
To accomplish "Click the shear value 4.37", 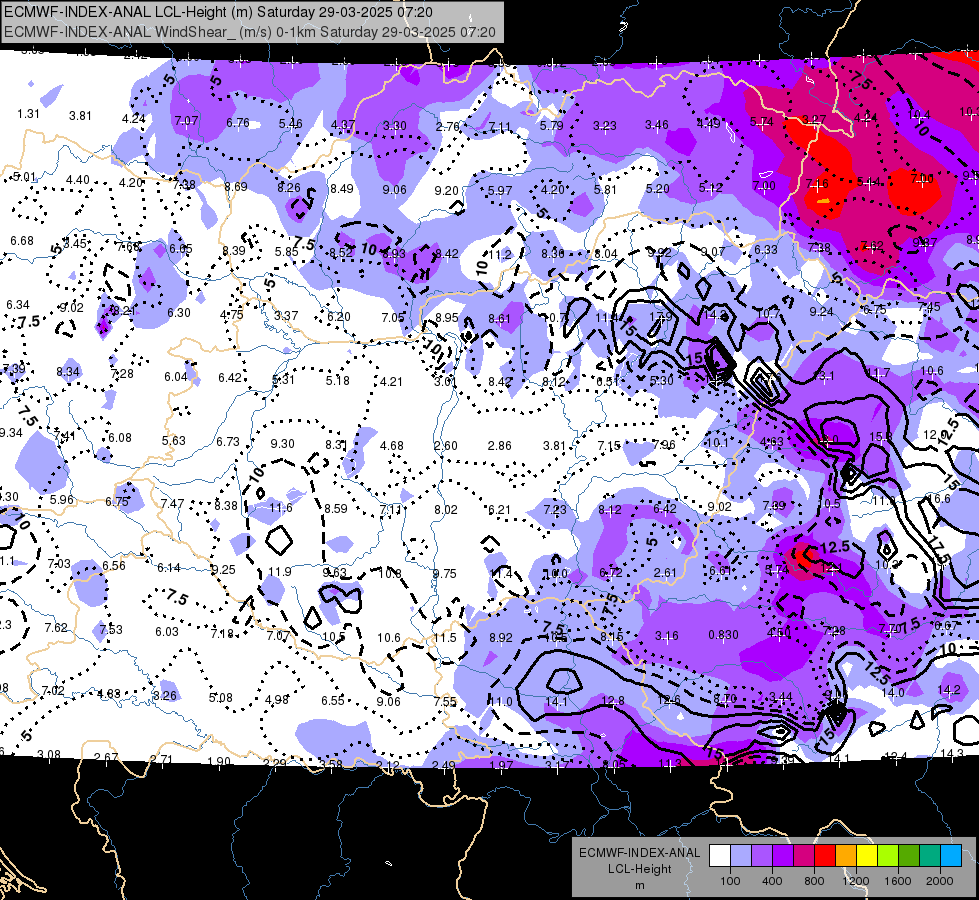I will pyautogui.click(x=343, y=125).
